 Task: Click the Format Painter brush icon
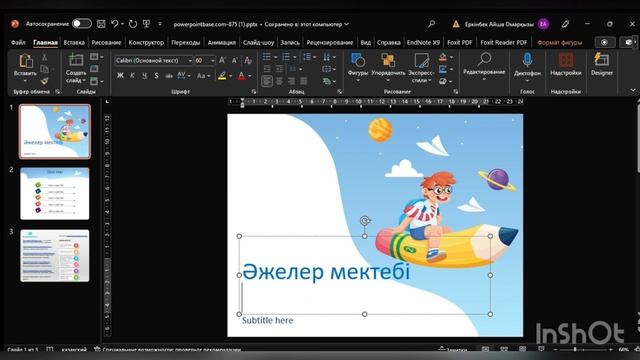pos(44,81)
